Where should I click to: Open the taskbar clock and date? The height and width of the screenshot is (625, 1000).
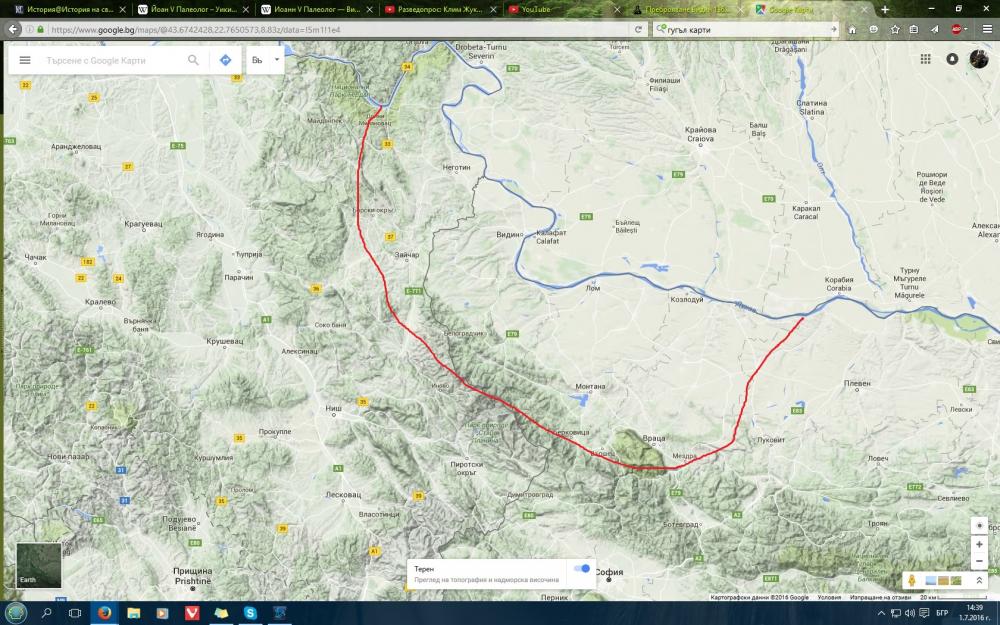tap(974, 613)
